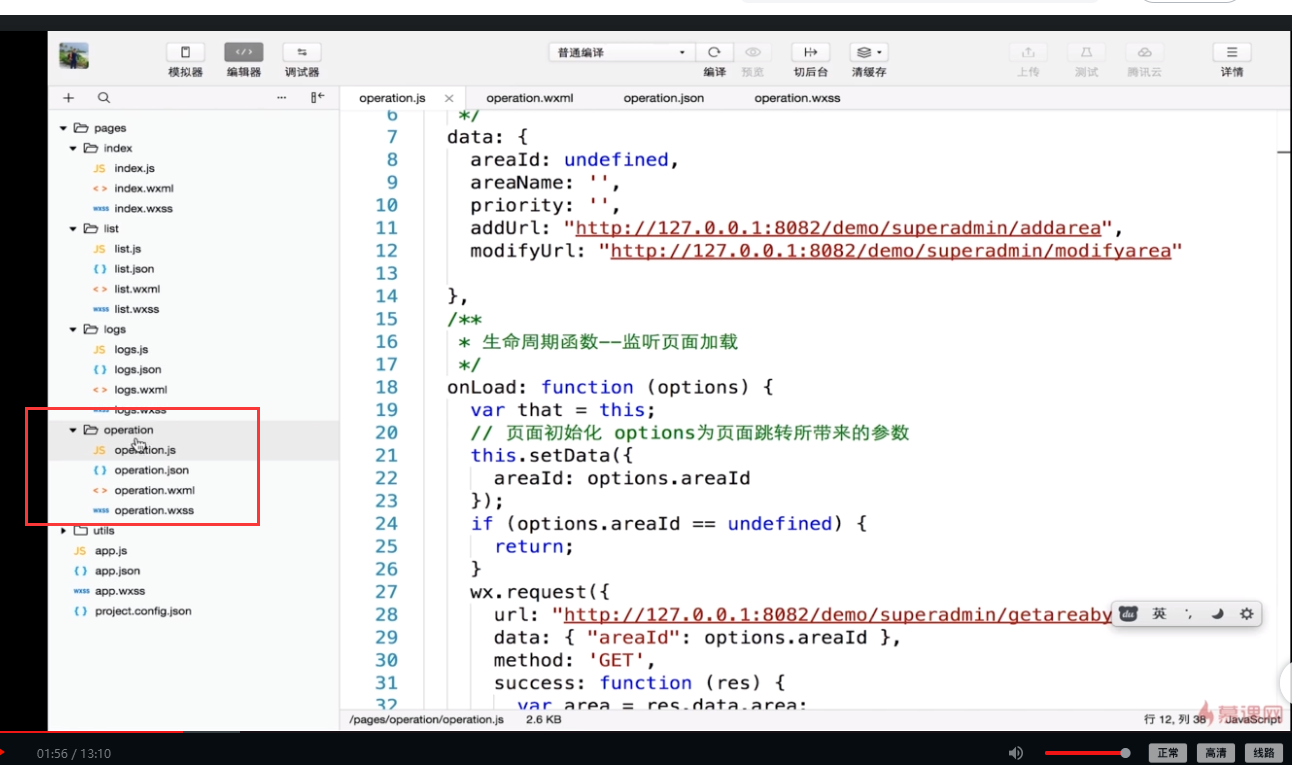Click the modifyarea URL link in code

point(890,251)
